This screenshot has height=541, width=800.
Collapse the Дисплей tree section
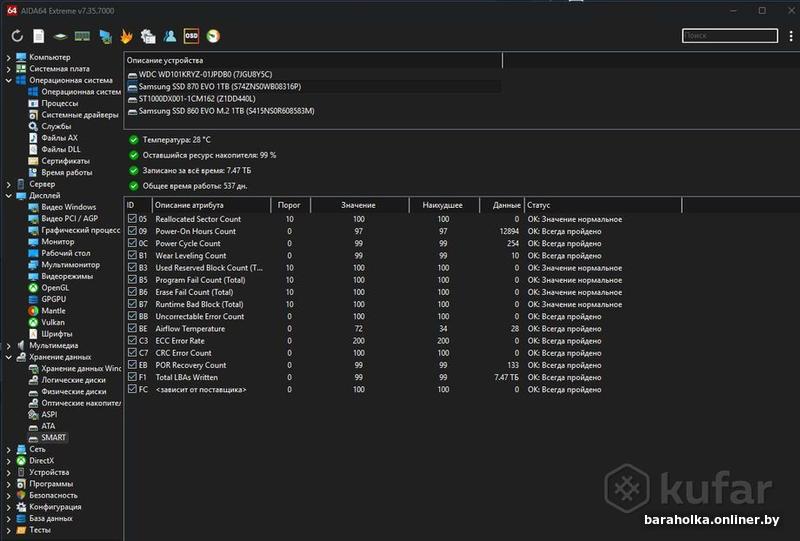point(8,196)
